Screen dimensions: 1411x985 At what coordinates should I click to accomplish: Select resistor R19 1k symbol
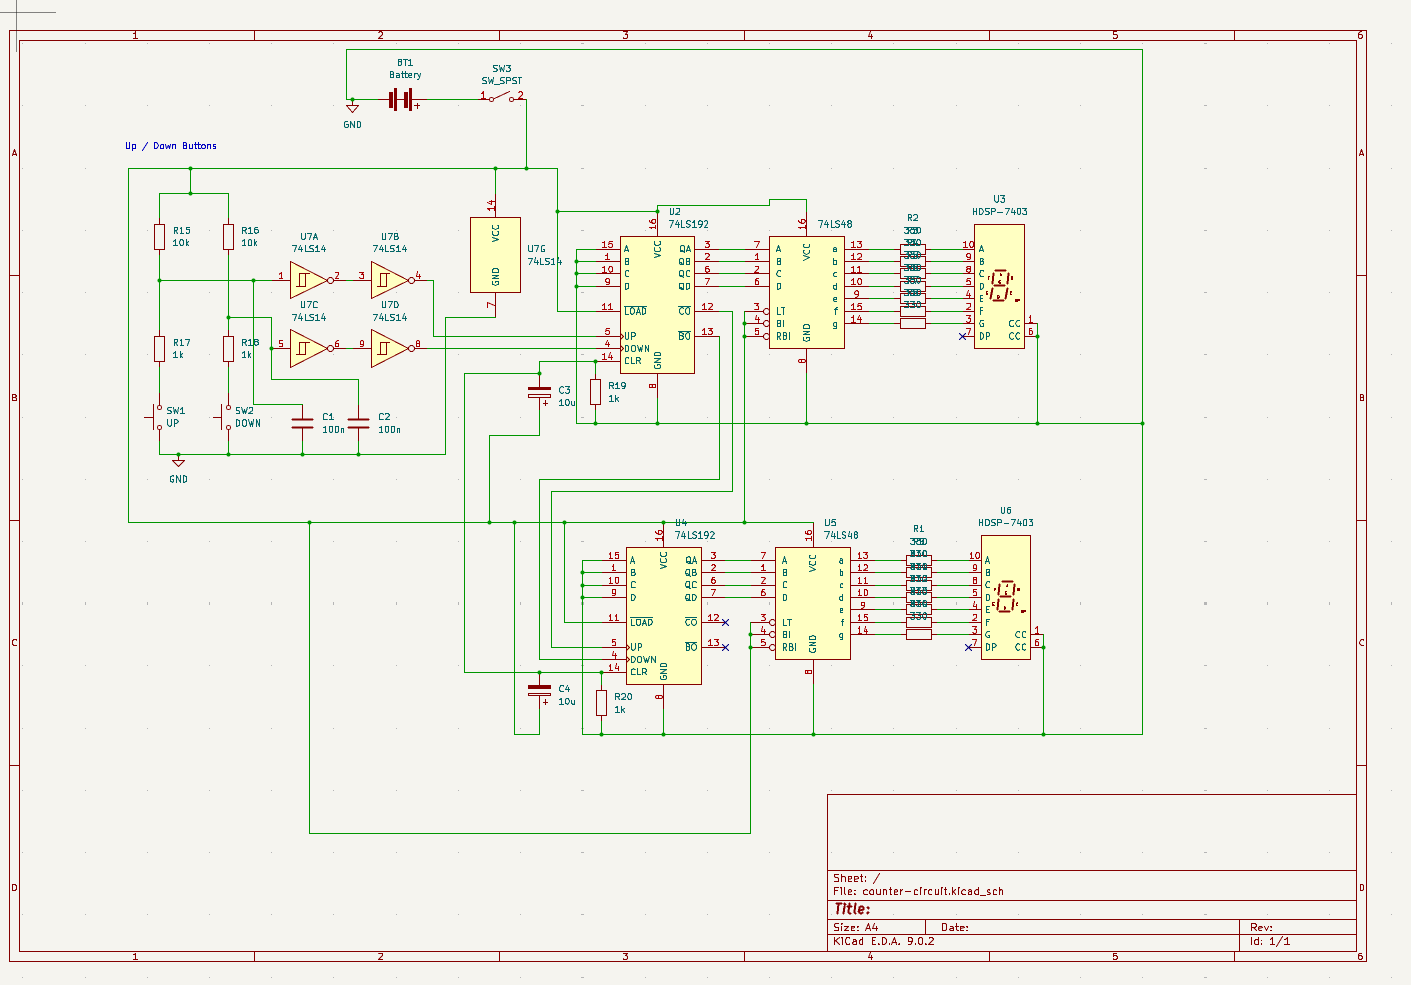595,392
